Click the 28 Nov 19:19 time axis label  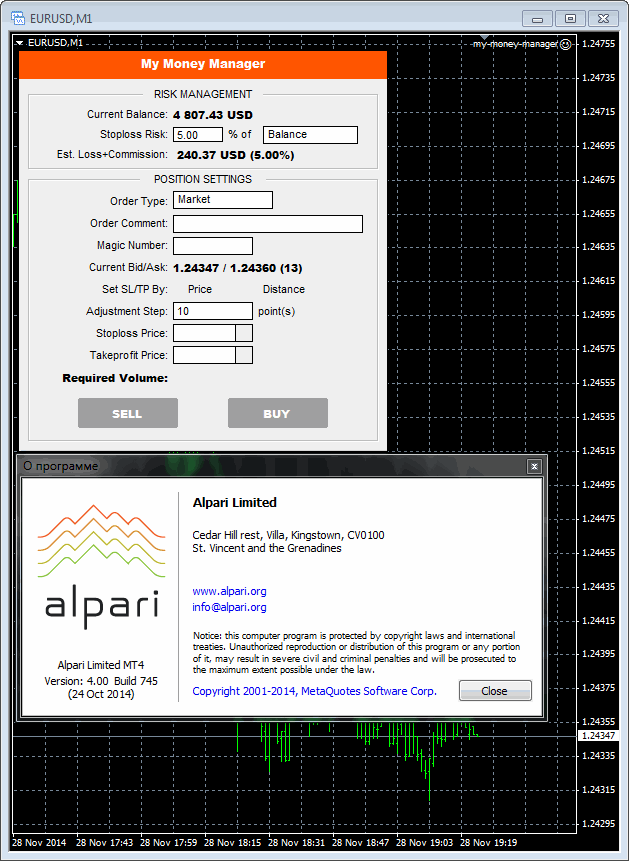(x=488, y=842)
